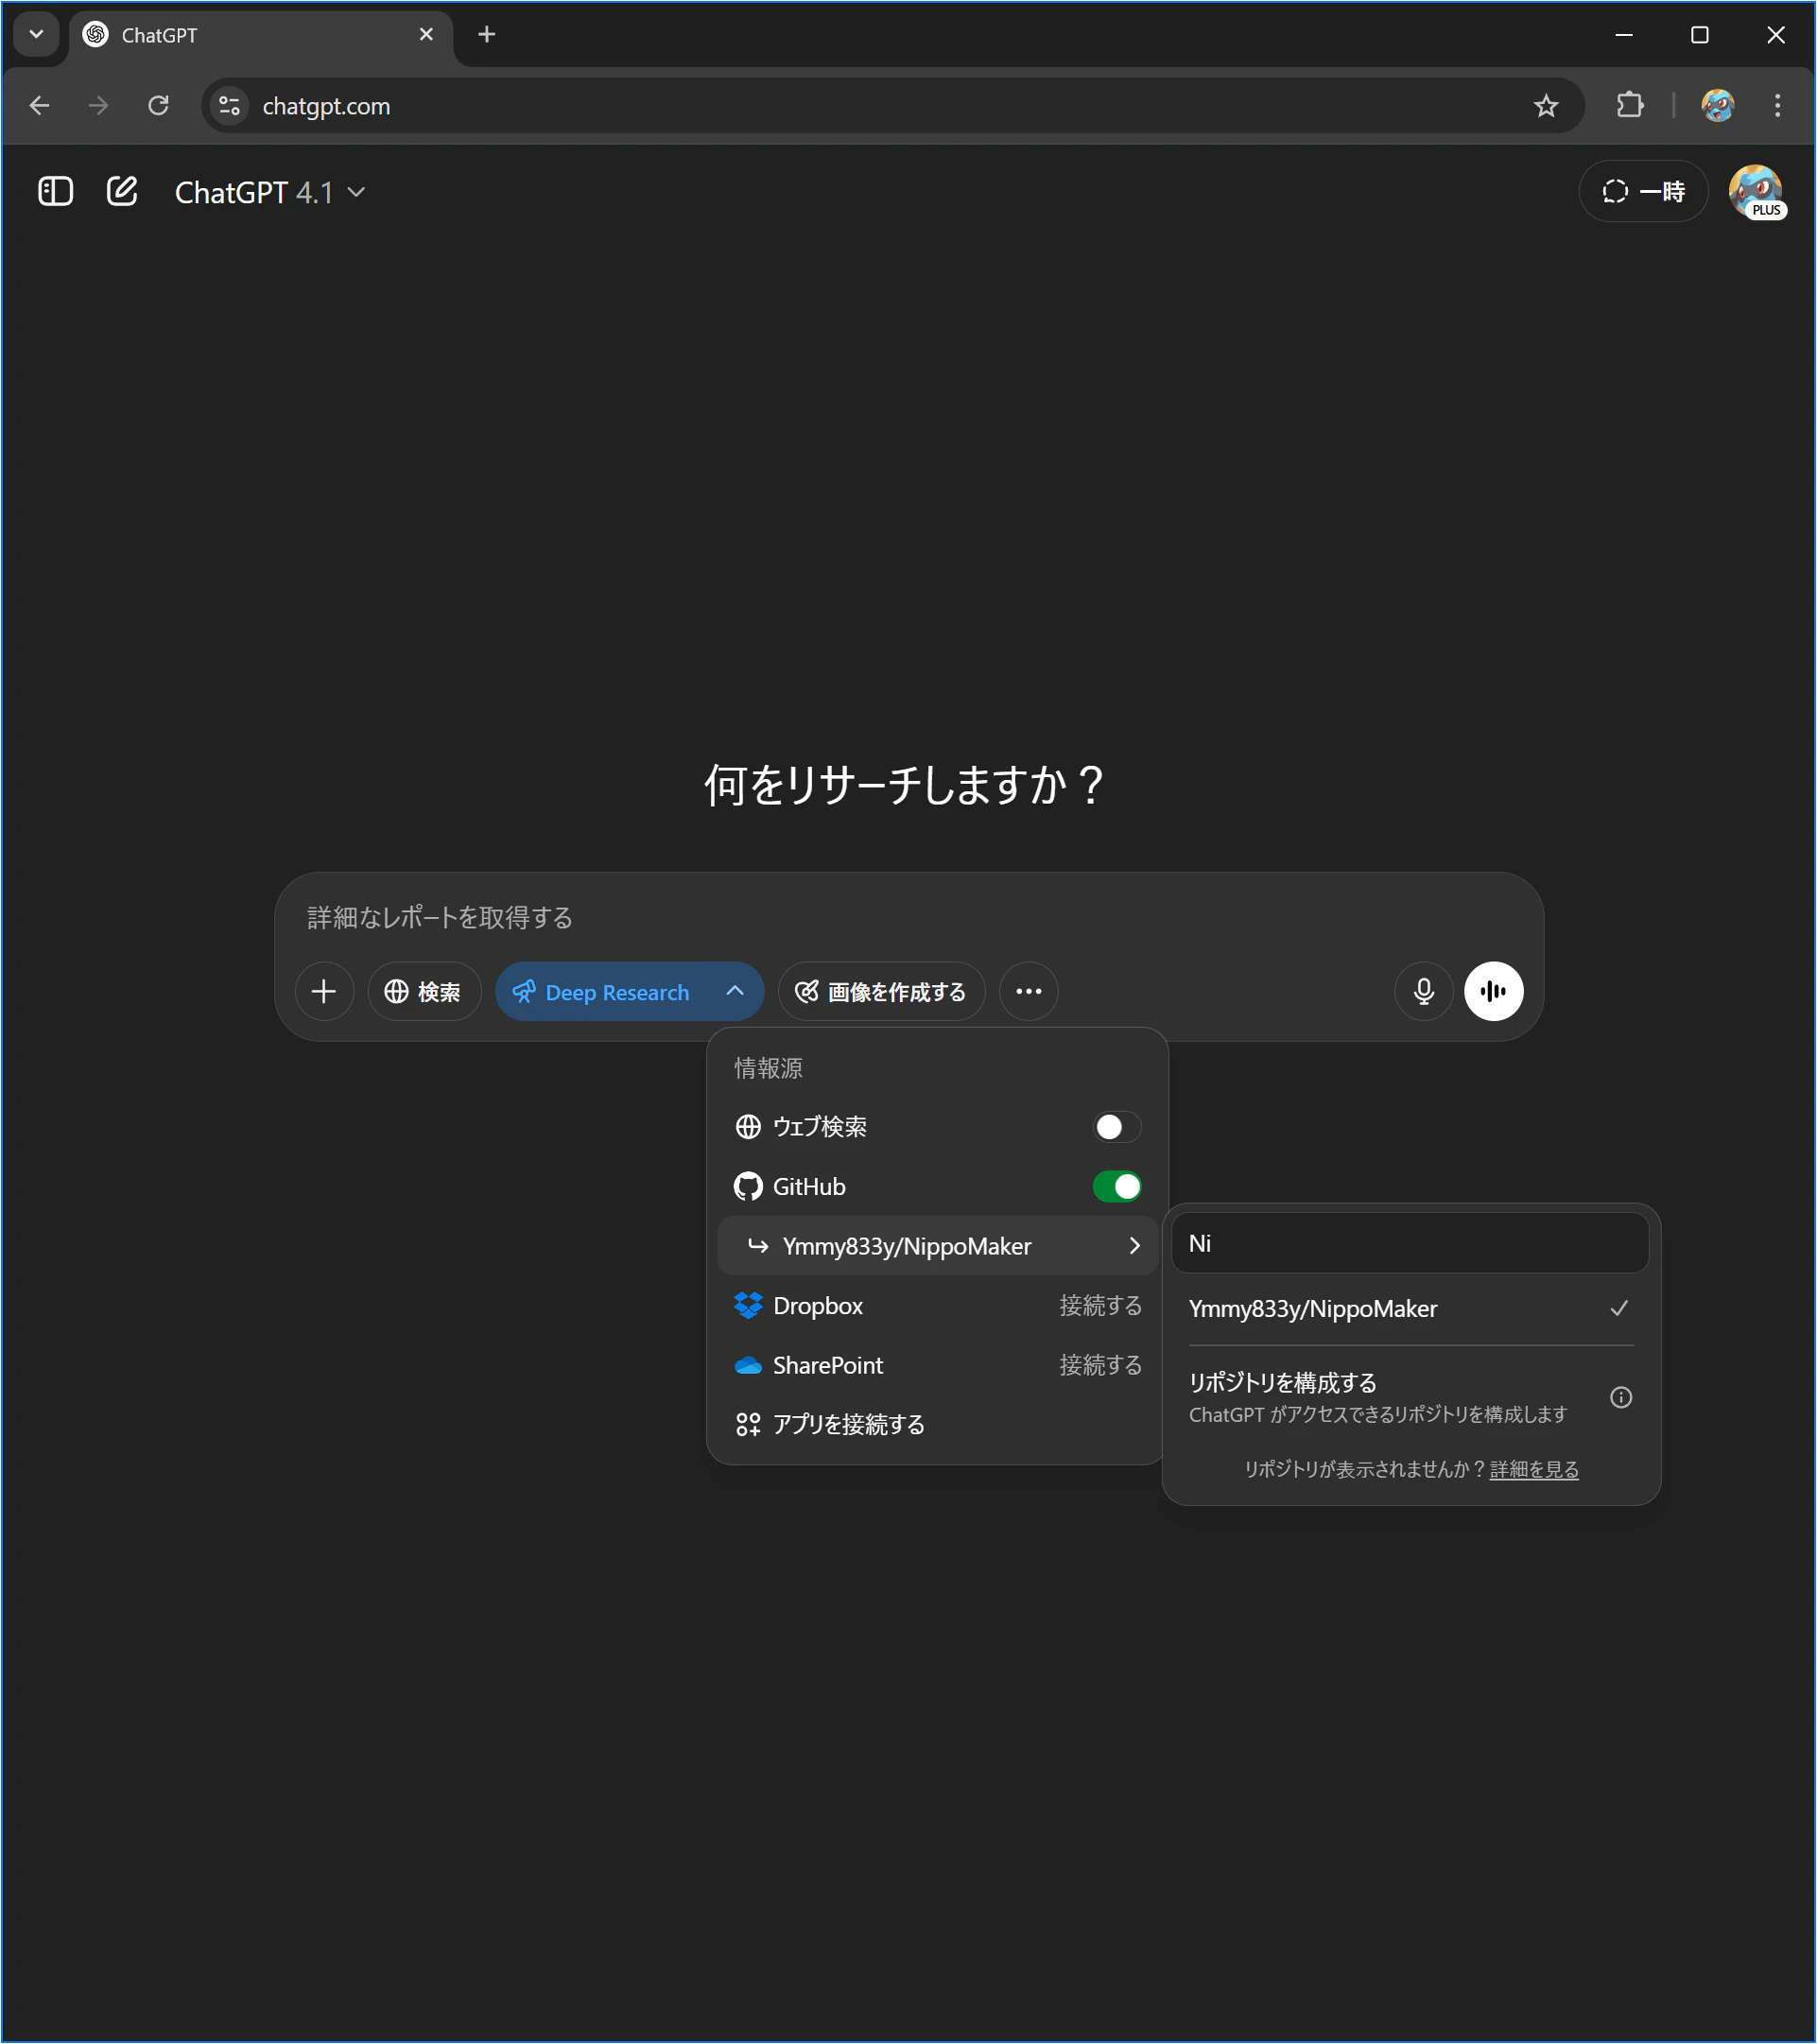
Task: Bookmark this page with star icon
Action: 1546,105
